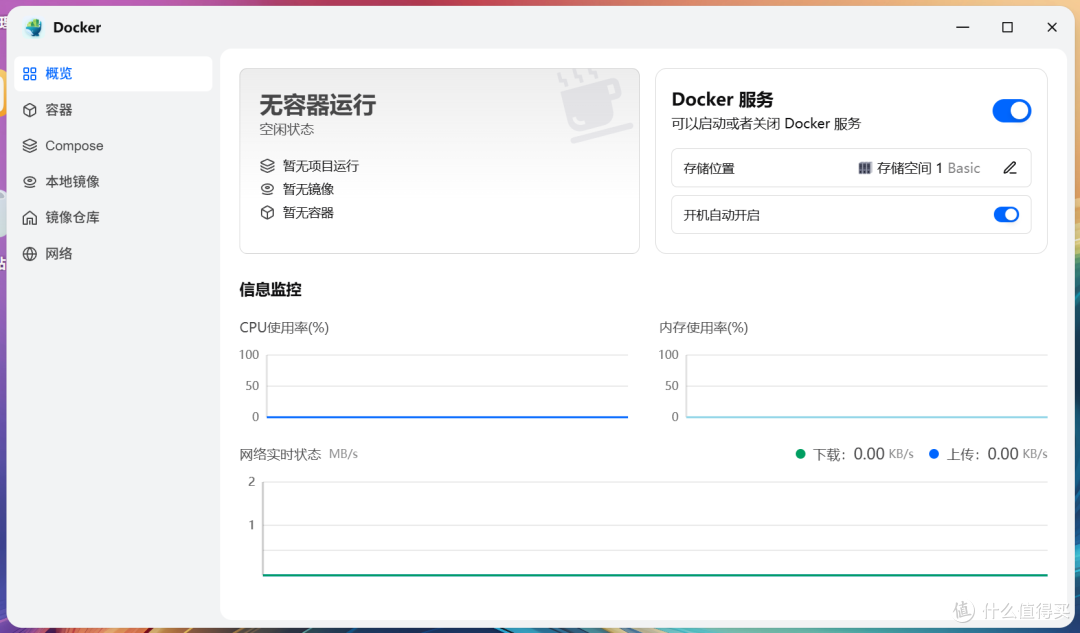The image size is (1080, 633).
Task: Click the 信息监控 section heading
Action: pyautogui.click(x=271, y=289)
